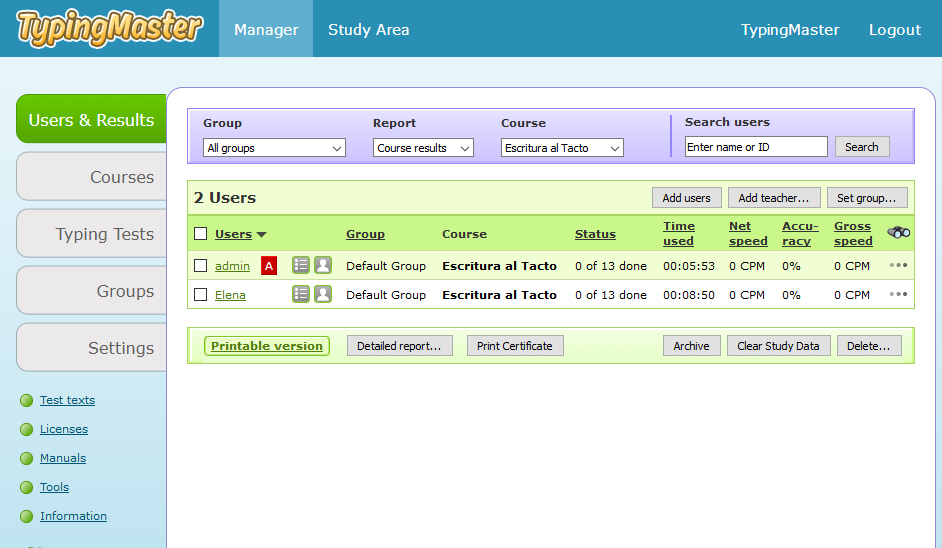This screenshot has width=942, height=548.
Task: Switch to the Manager tab
Action: coord(266,29)
